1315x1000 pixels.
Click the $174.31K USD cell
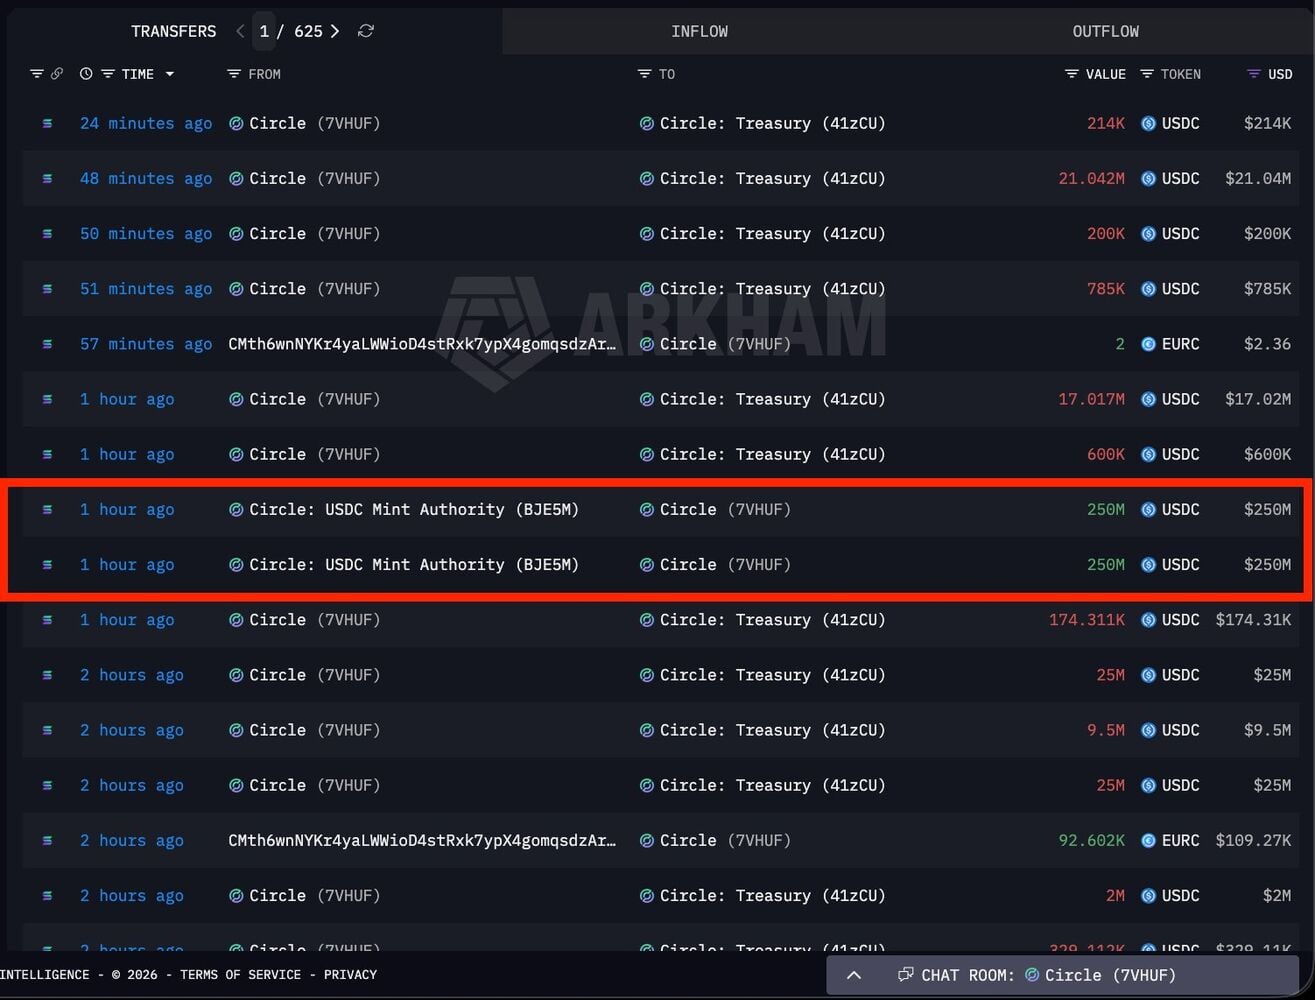(1253, 619)
